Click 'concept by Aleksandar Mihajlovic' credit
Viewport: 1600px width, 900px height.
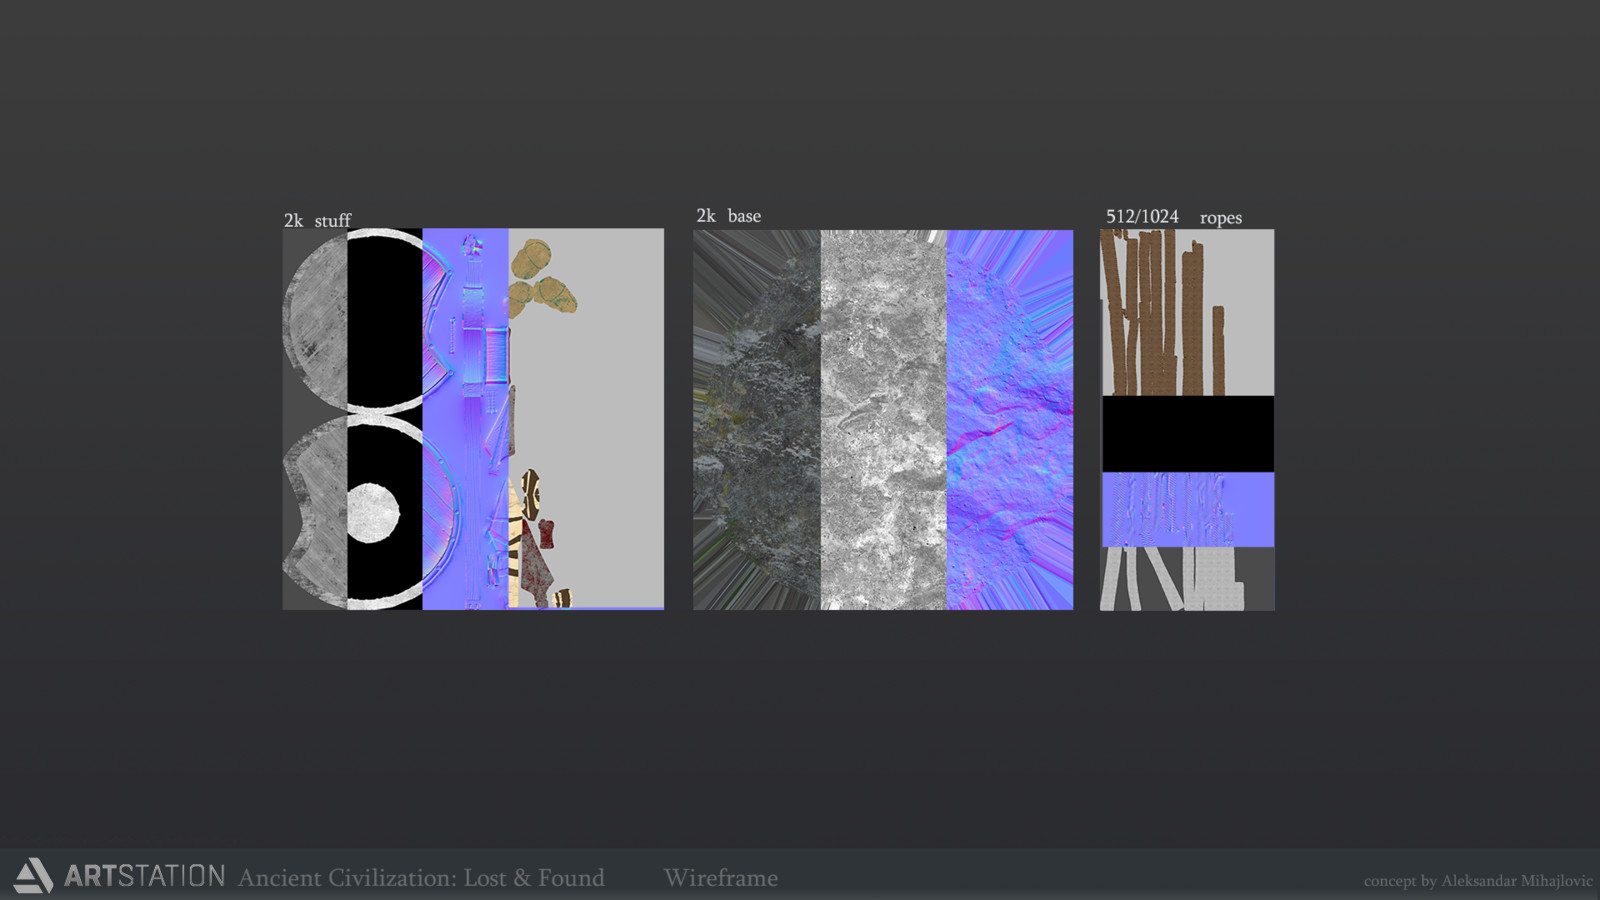pyautogui.click(x=1478, y=881)
